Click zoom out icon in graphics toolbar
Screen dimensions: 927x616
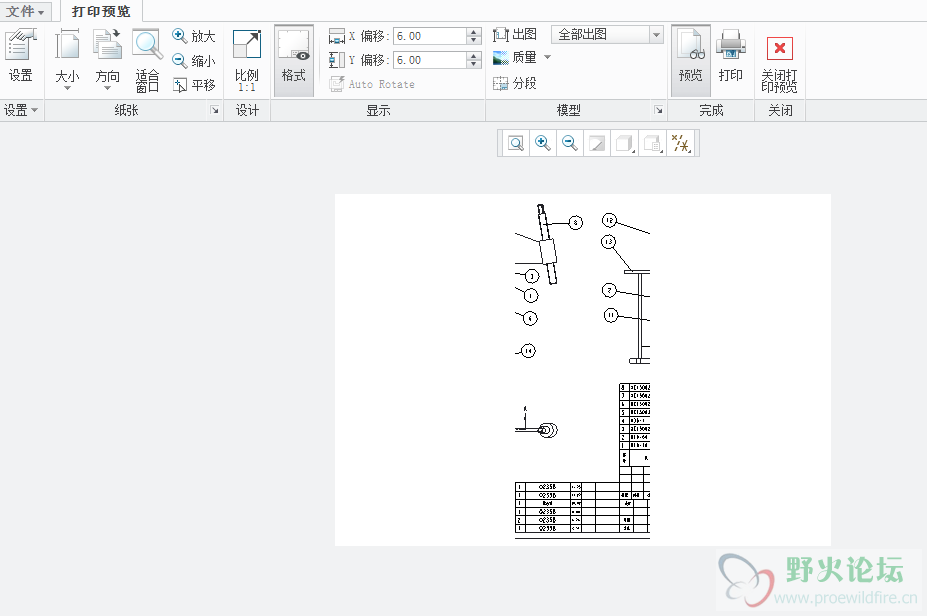570,144
